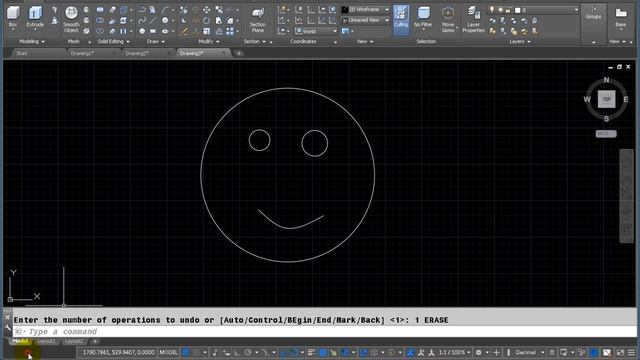Screen dimensions: 640x360
Task: Open the WCS dropdown below ViewCube
Action: [x=606, y=134]
